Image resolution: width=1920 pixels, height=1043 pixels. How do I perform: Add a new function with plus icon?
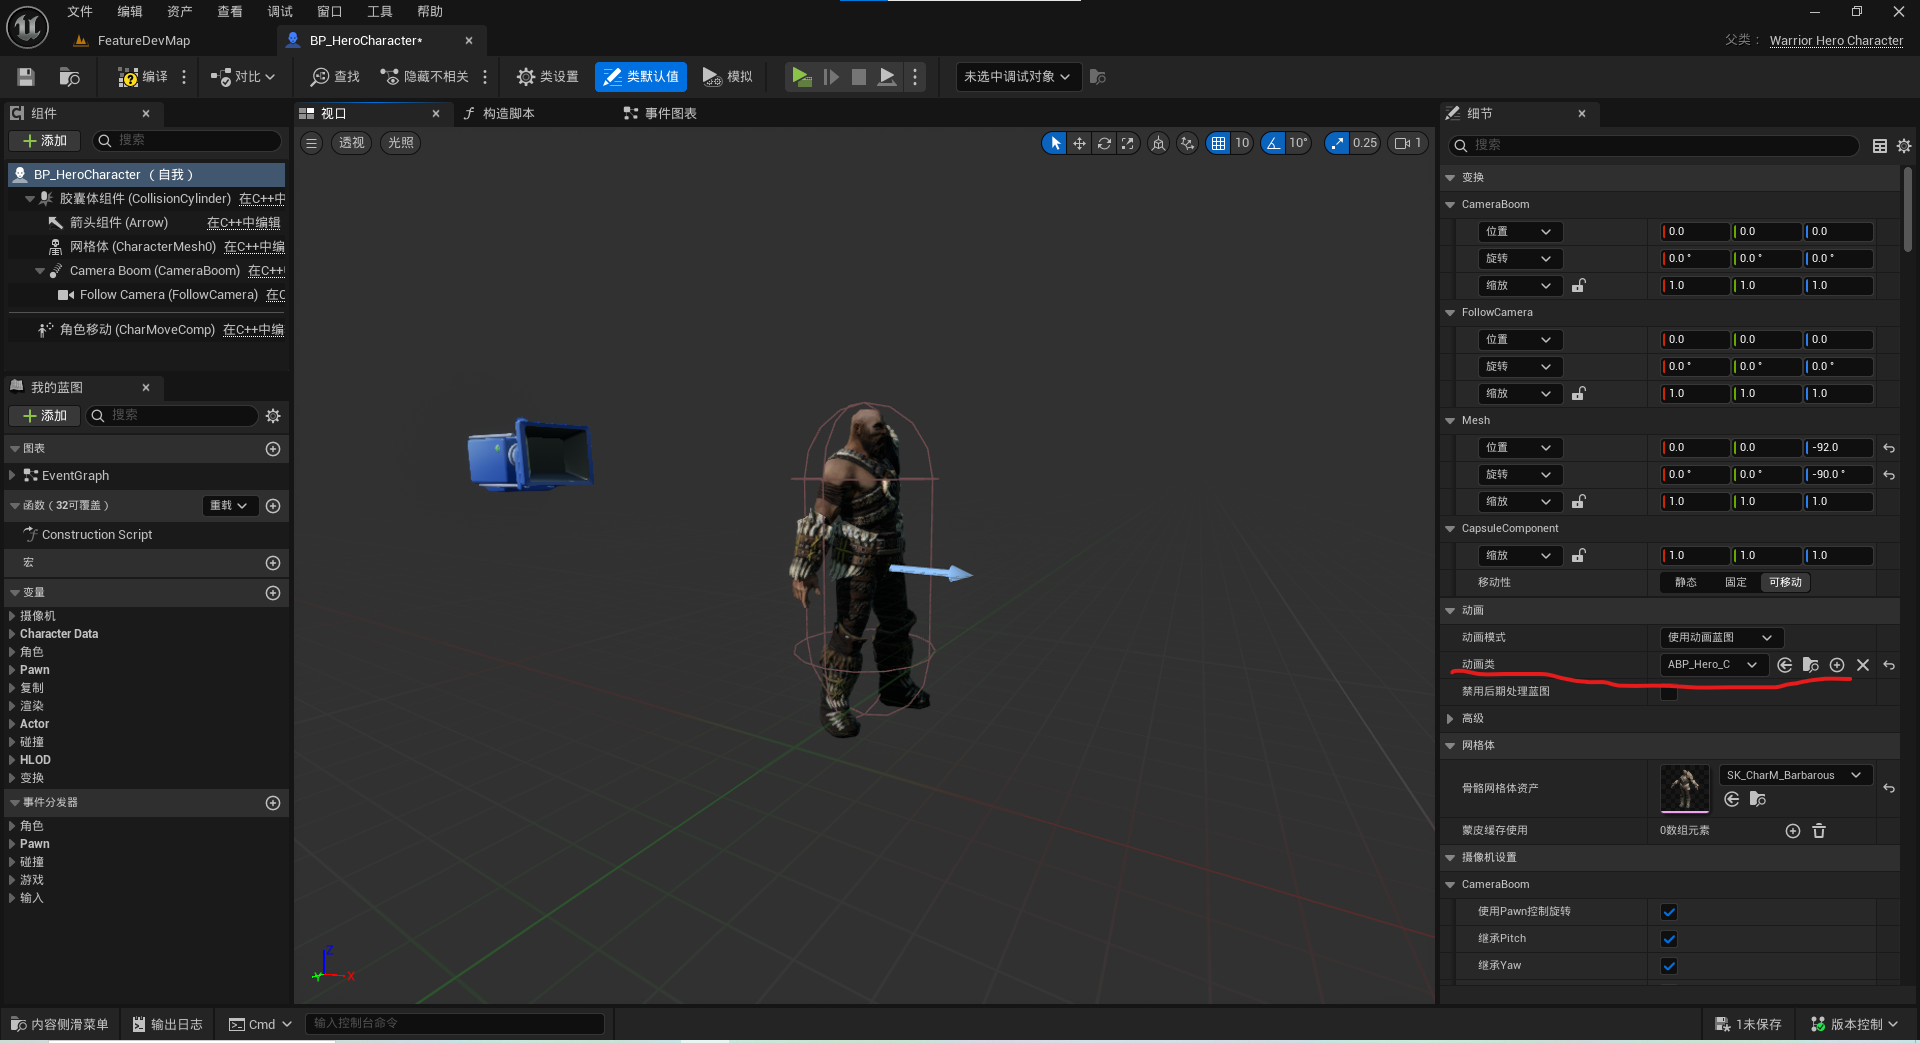pos(273,506)
